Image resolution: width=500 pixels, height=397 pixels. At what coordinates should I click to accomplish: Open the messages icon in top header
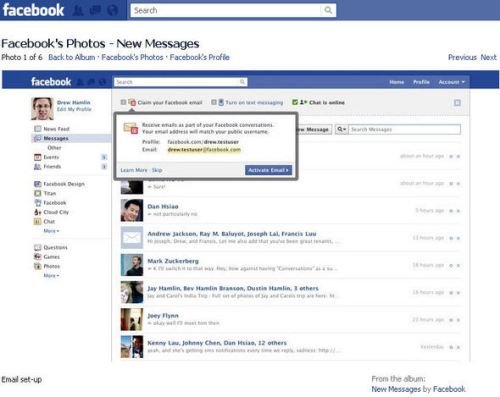click(96, 11)
